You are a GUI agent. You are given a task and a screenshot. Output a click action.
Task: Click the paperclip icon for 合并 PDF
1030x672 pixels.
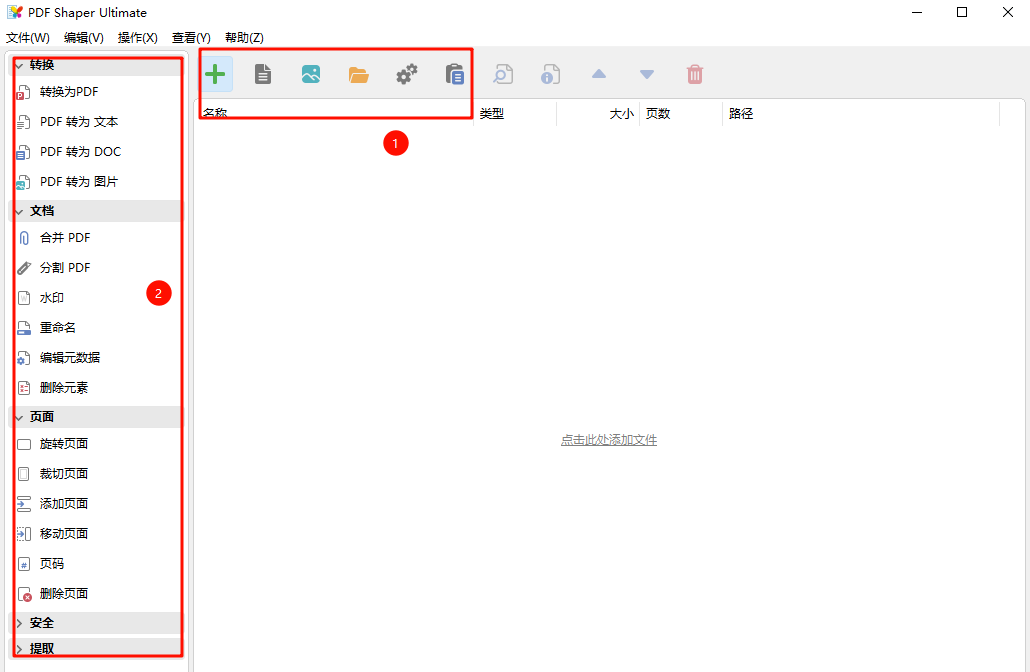(24, 238)
